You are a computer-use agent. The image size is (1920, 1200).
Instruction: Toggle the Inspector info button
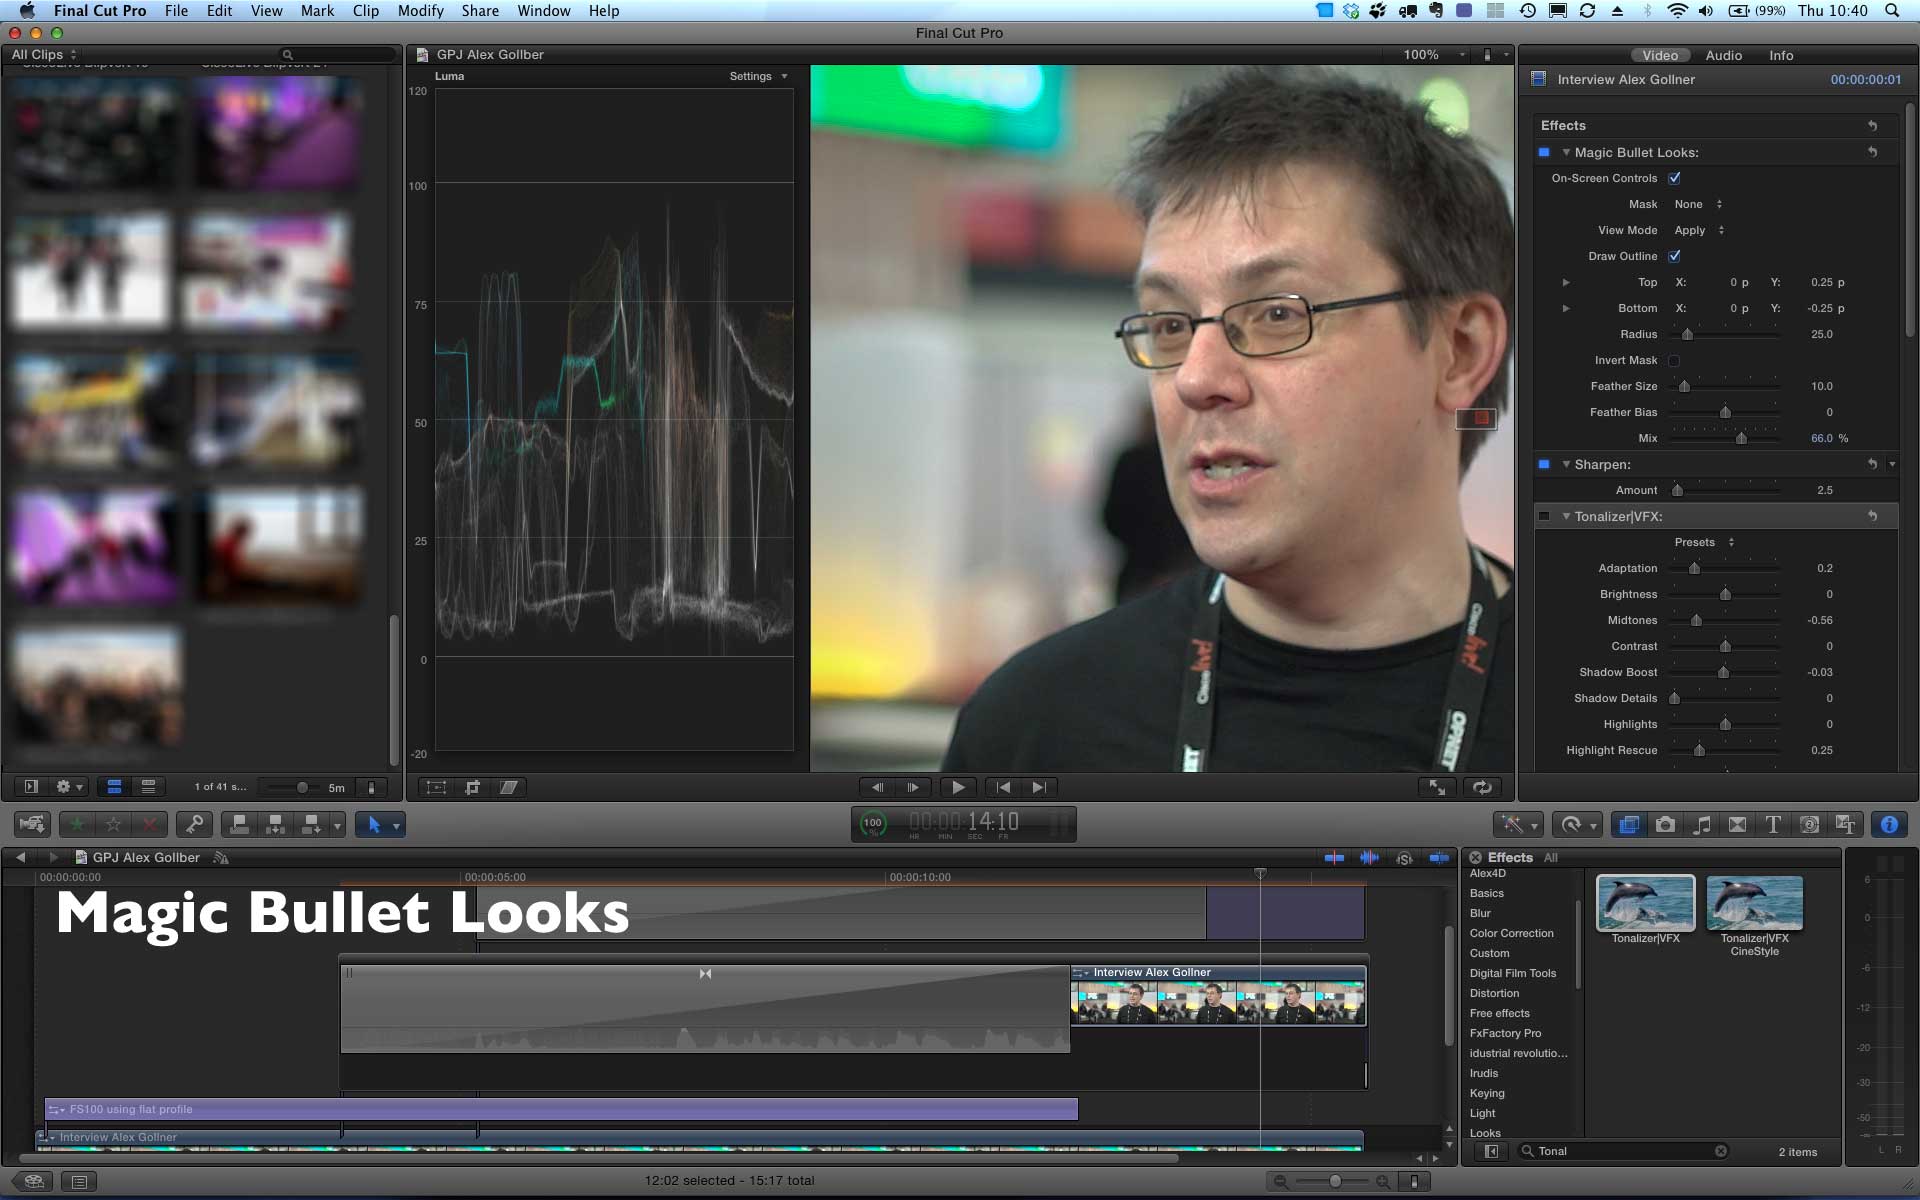pos(1889,825)
